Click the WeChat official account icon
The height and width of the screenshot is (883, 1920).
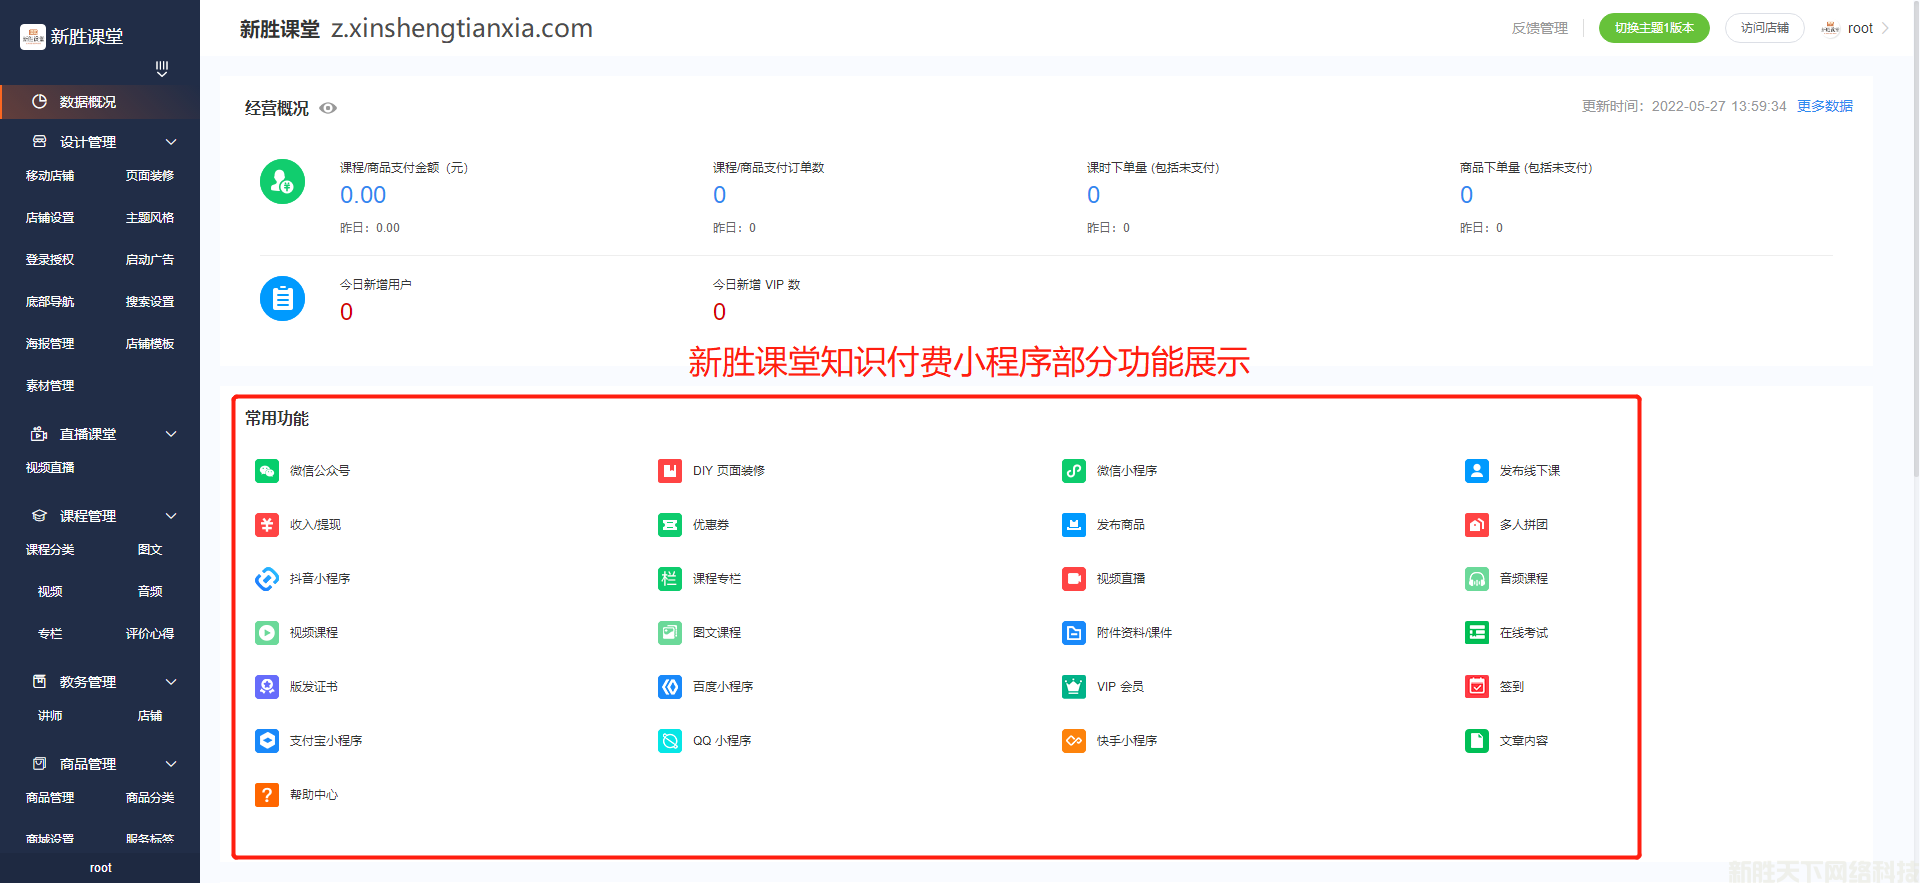[x=267, y=471]
